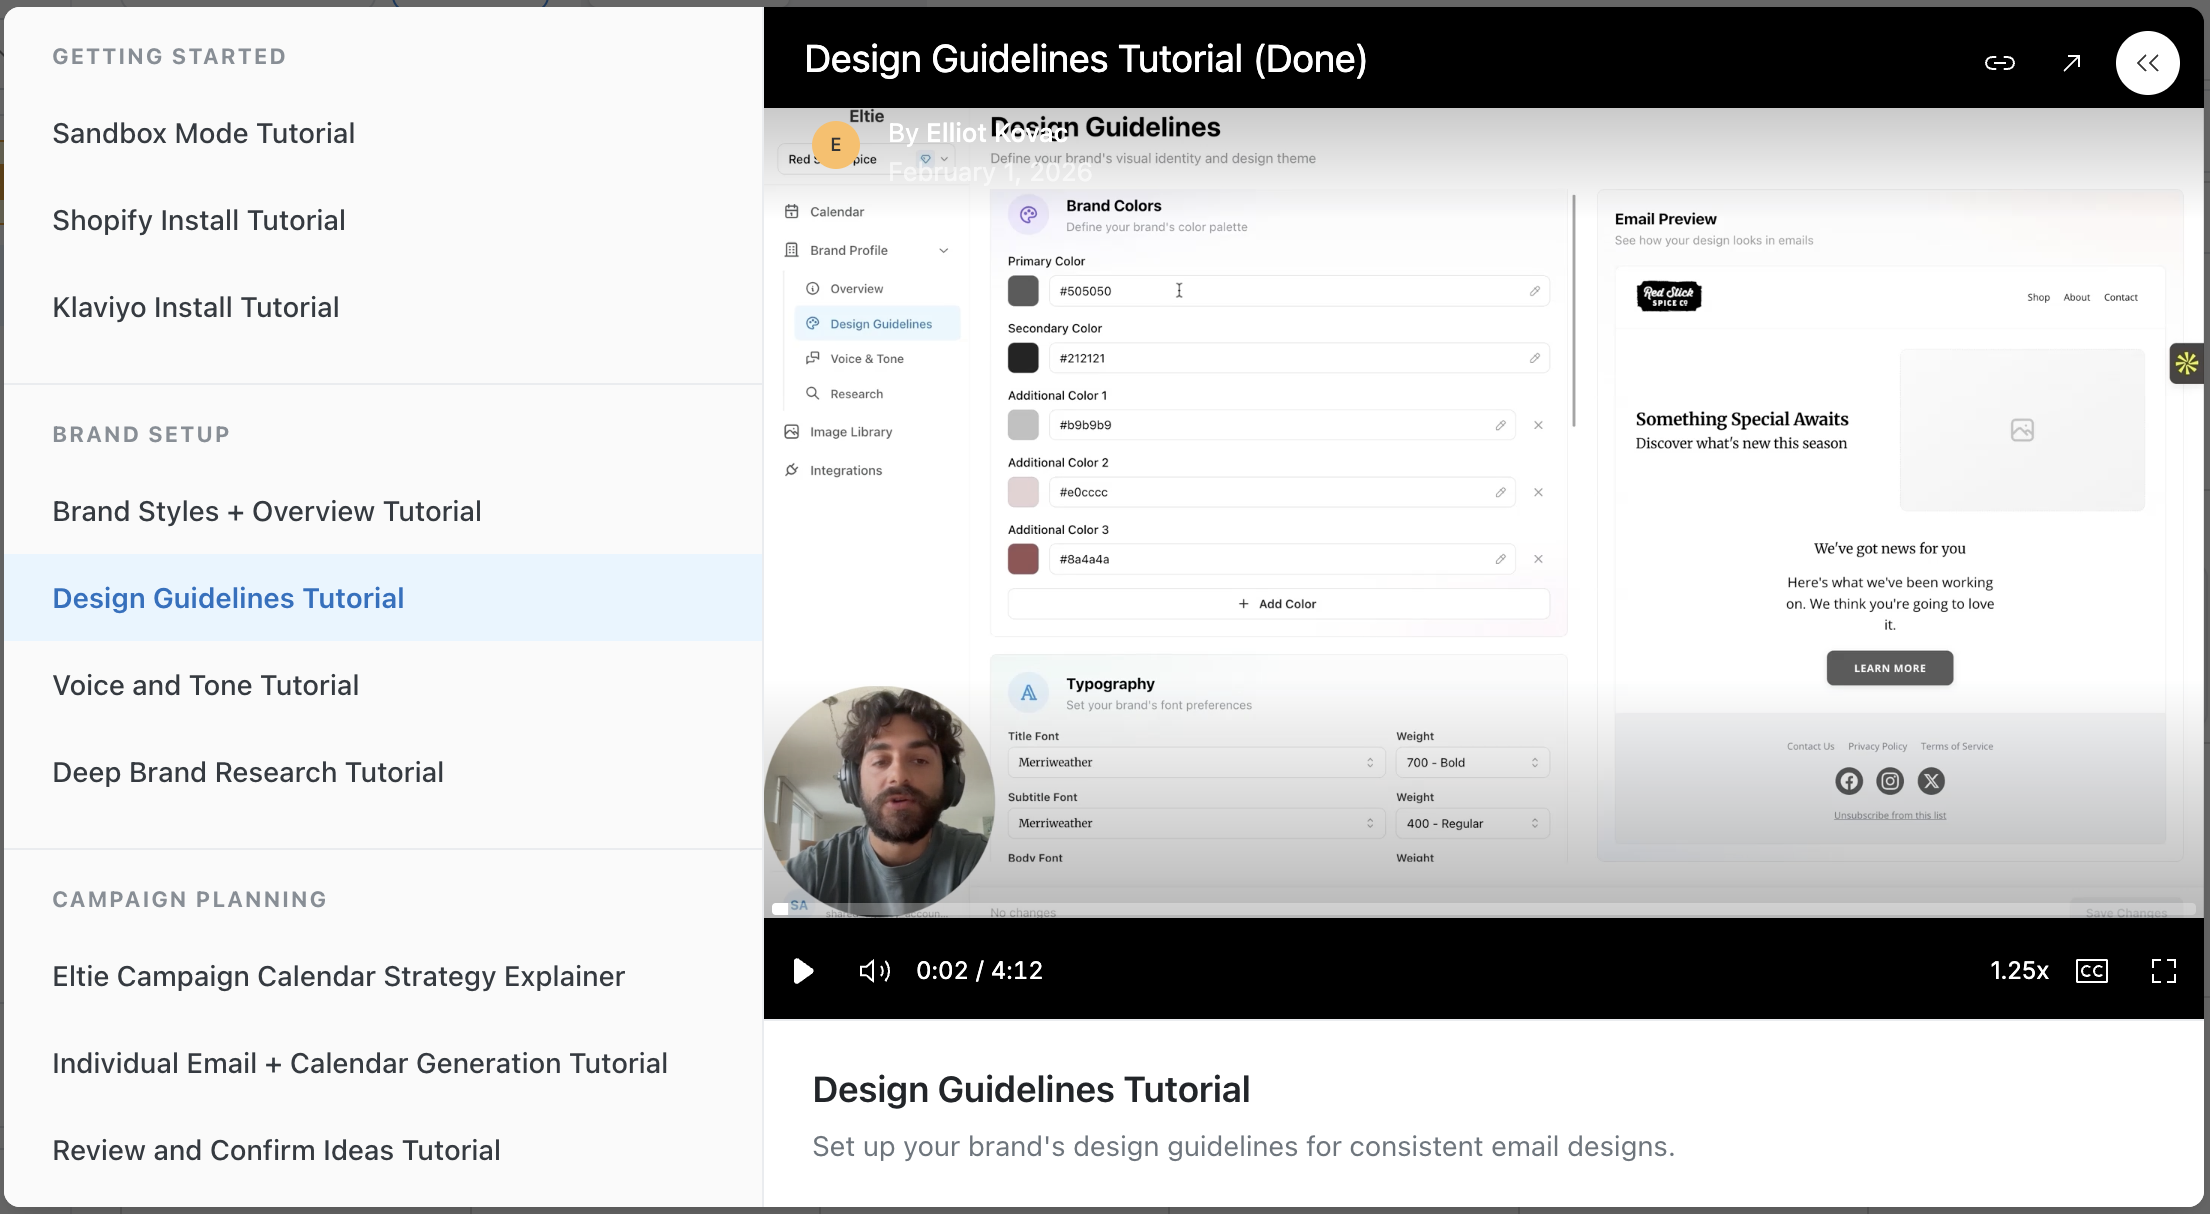The image size is (2210, 1214).
Task: Click the Instagram icon in email preview
Action: (1890, 781)
